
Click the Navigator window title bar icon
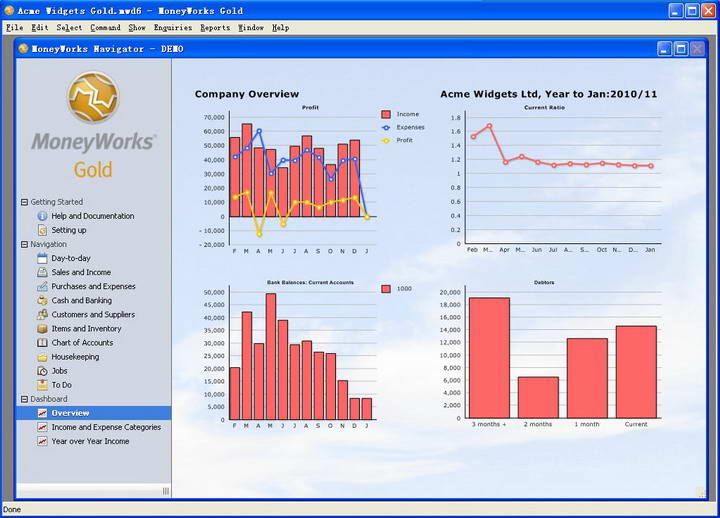click(x=23, y=48)
